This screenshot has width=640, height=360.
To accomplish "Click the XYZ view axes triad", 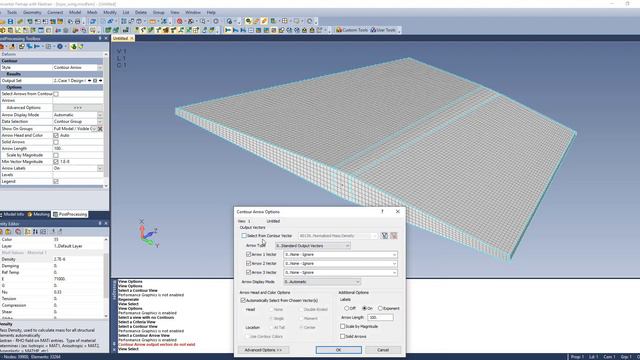I will click(x=148, y=234).
